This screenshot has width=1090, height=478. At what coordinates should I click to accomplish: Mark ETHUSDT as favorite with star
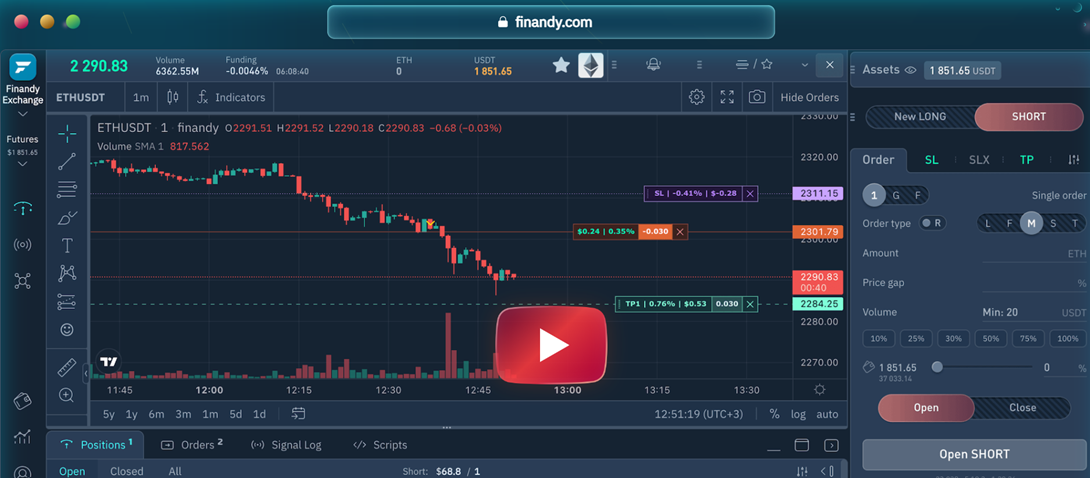point(561,65)
